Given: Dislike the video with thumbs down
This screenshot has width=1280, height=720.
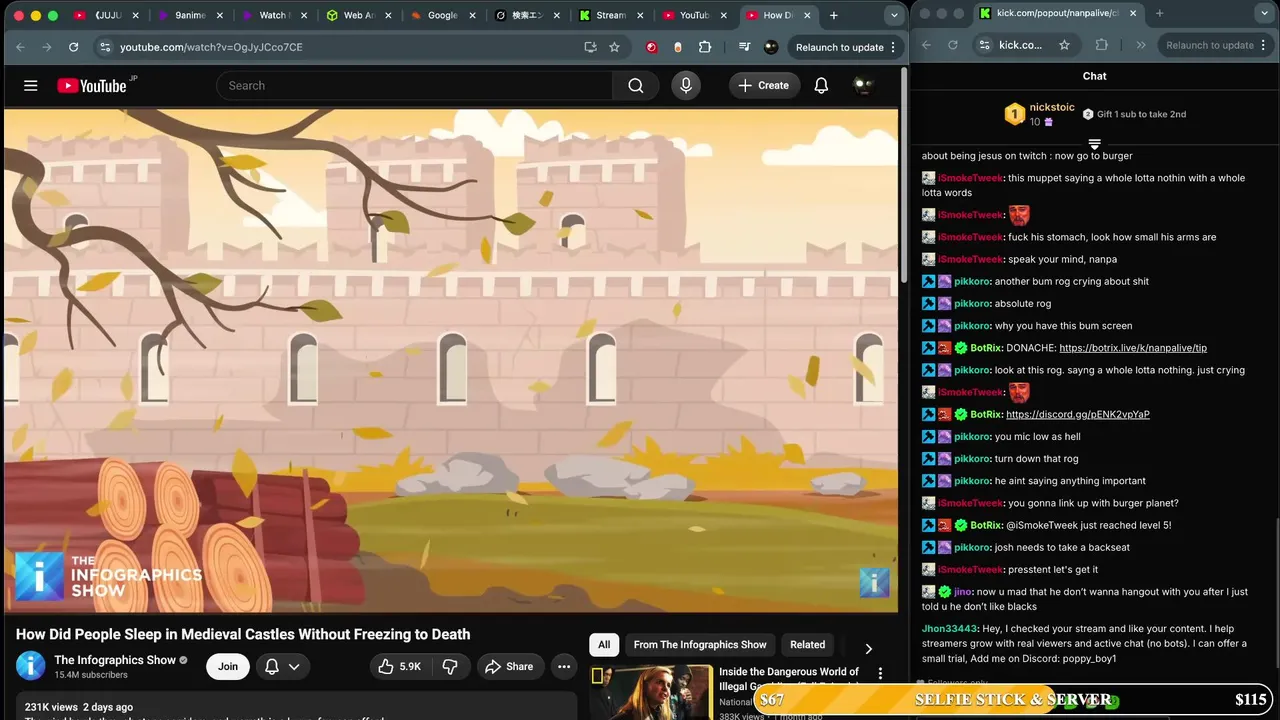Looking at the screenshot, I should pyautogui.click(x=450, y=667).
